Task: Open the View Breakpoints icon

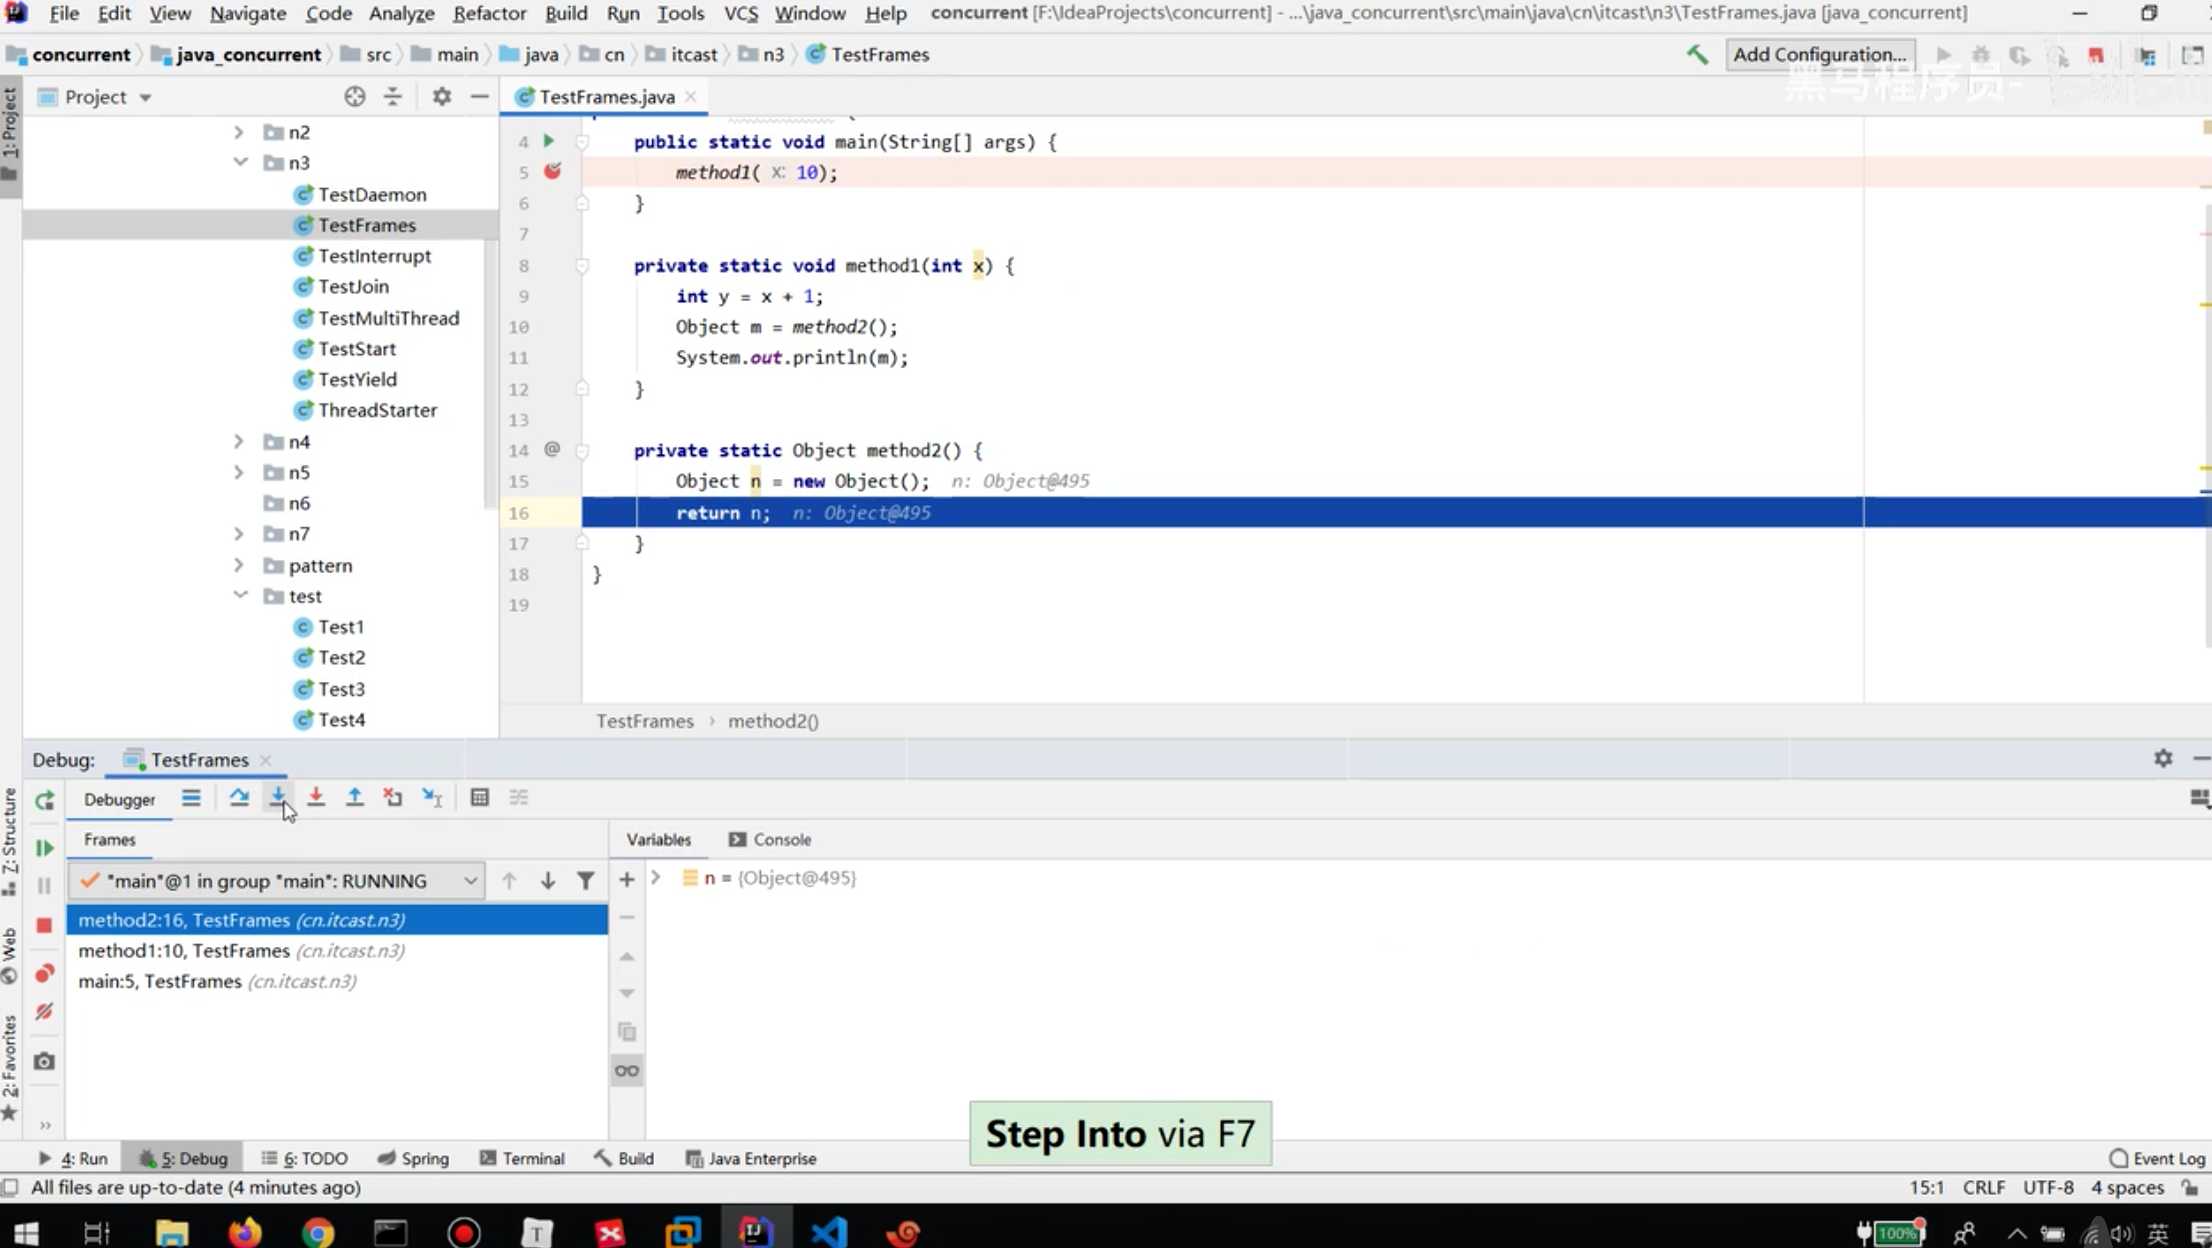Action: (x=44, y=974)
